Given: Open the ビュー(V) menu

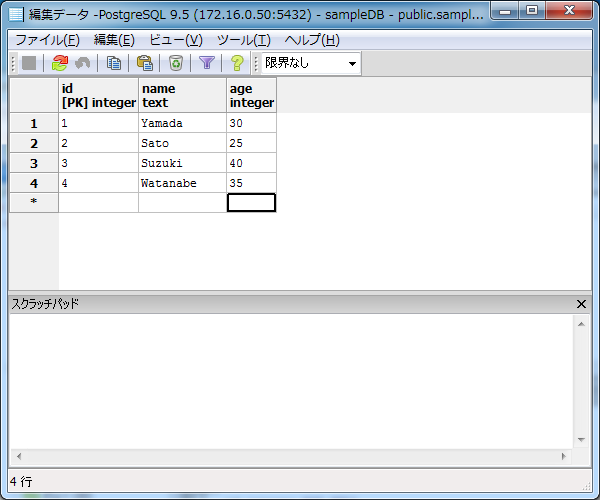Looking at the screenshot, I should (x=175, y=40).
